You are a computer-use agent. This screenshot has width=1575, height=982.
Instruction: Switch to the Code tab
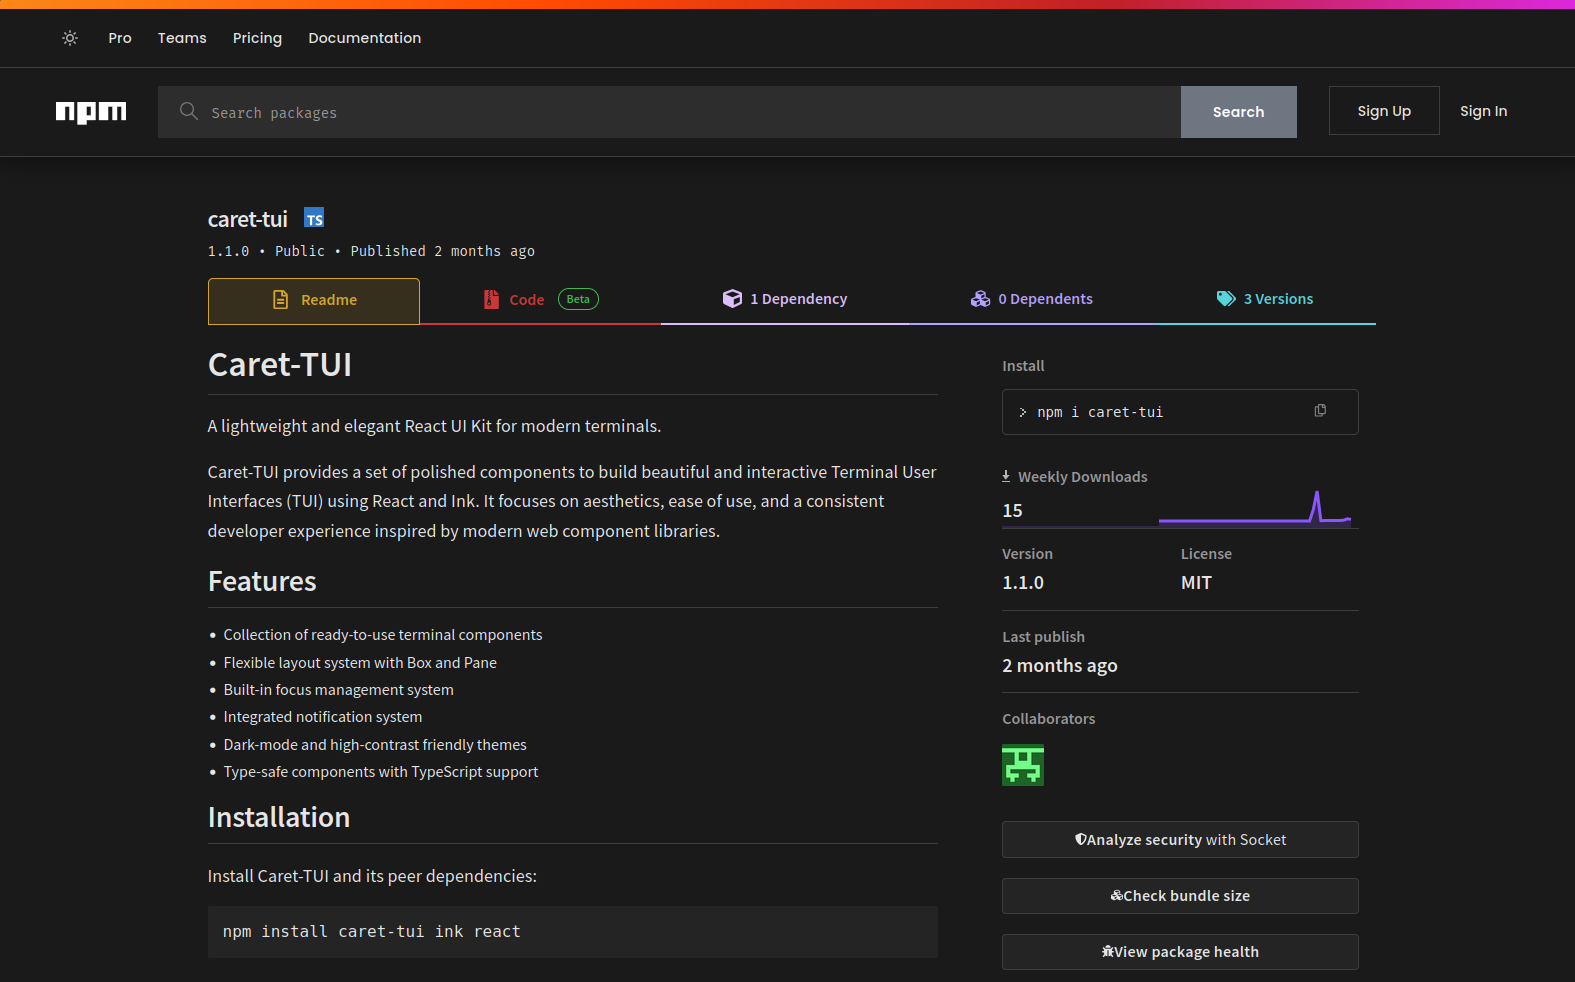click(x=541, y=300)
